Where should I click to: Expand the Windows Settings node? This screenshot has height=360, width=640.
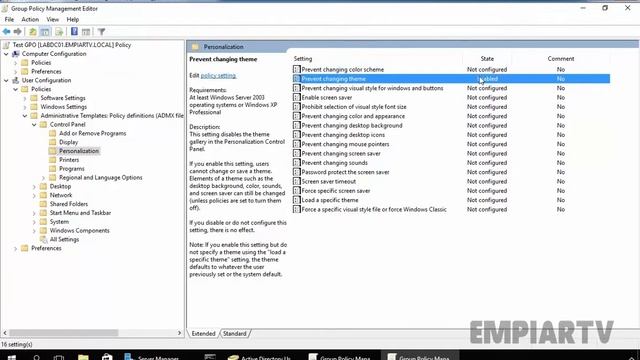tap(25, 107)
